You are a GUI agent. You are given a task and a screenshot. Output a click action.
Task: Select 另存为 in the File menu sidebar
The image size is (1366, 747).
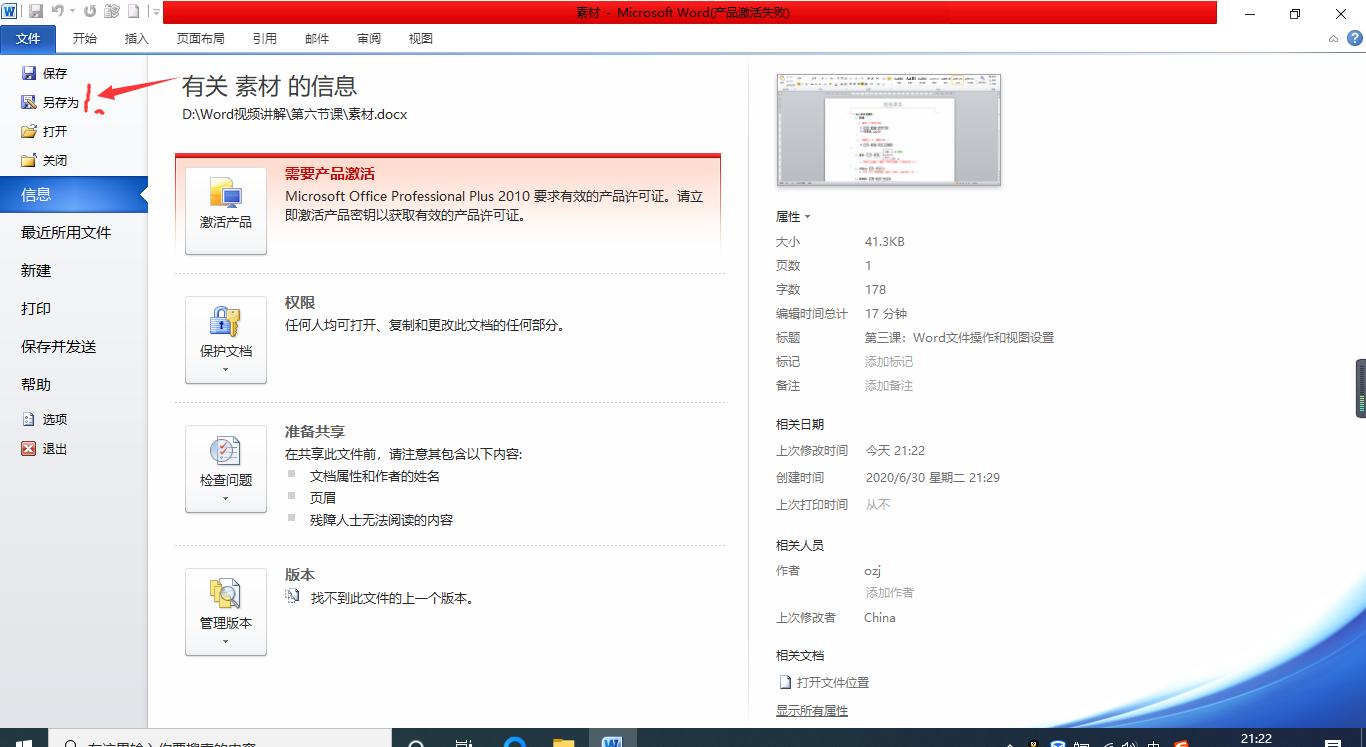pyautogui.click(x=59, y=101)
